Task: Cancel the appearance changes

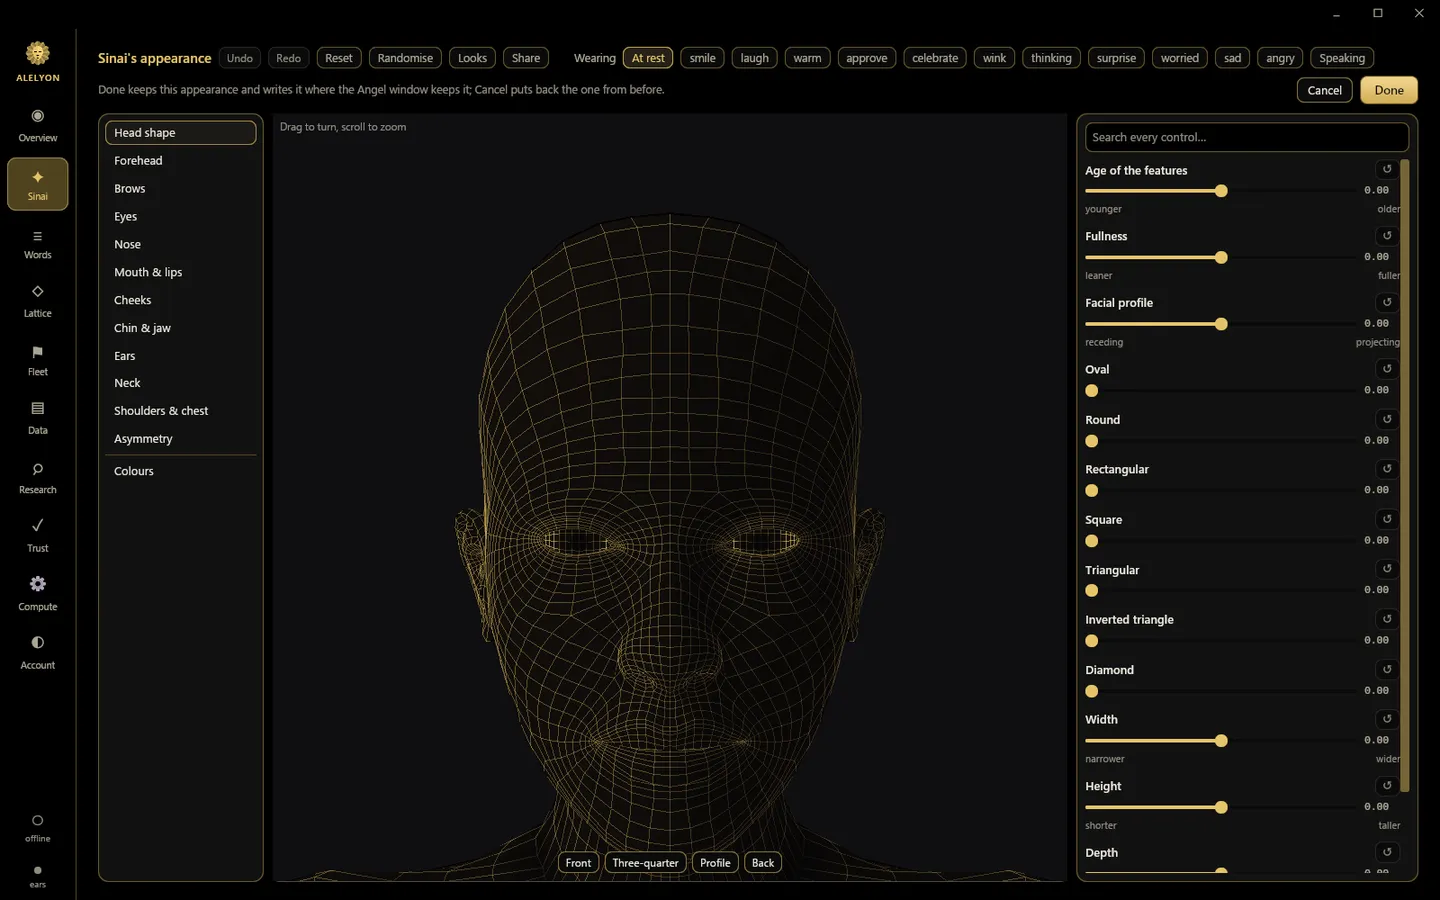Action: tap(1324, 90)
